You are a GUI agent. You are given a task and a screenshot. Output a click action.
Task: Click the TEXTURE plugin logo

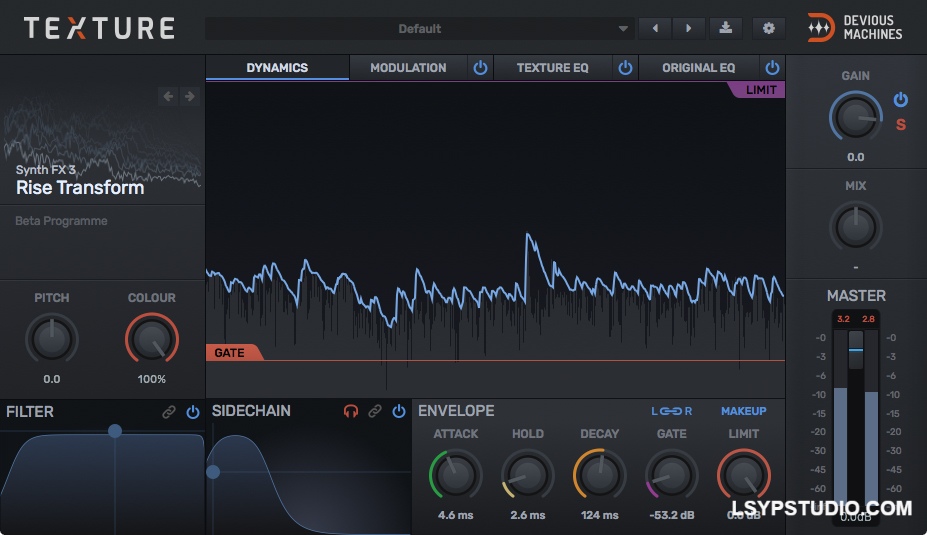coord(99,28)
